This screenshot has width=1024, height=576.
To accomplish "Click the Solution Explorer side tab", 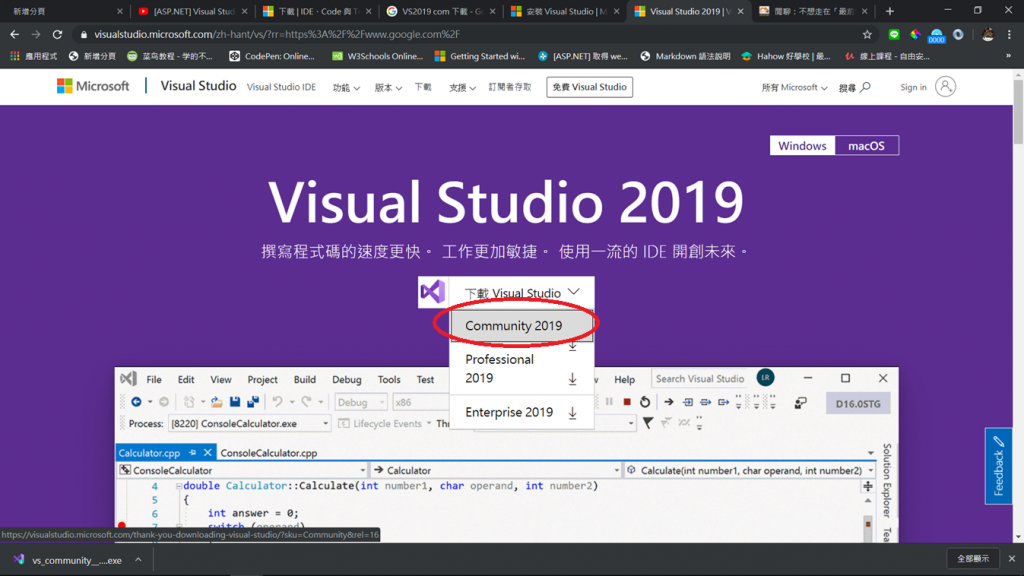I will pyautogui.click(x=886, y=480).
